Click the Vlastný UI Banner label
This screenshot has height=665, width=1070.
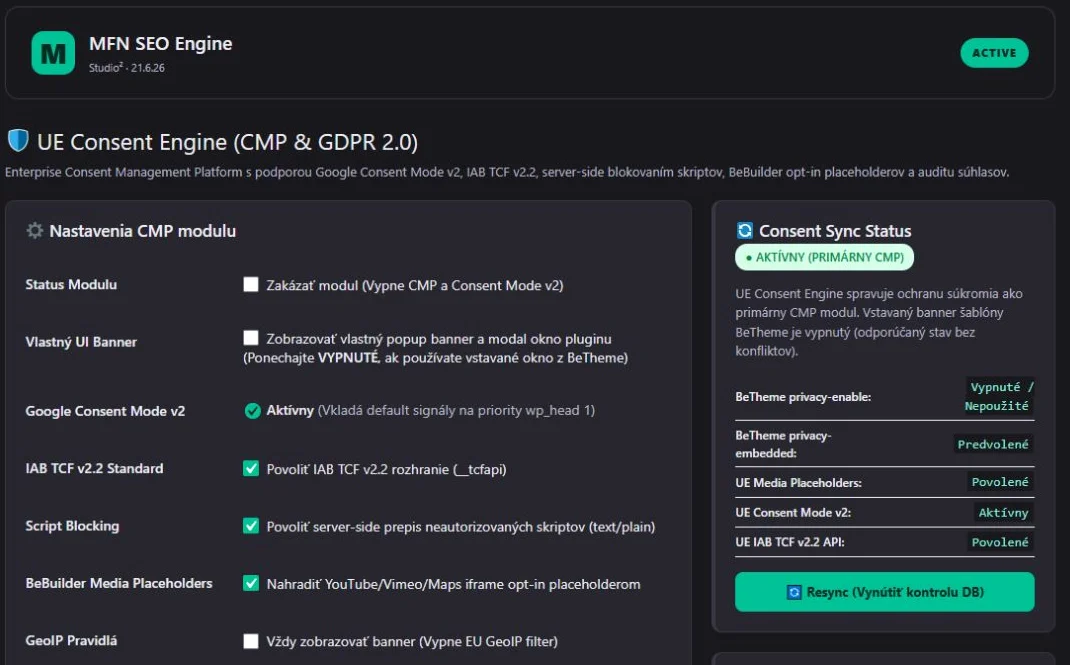point(81,342)
